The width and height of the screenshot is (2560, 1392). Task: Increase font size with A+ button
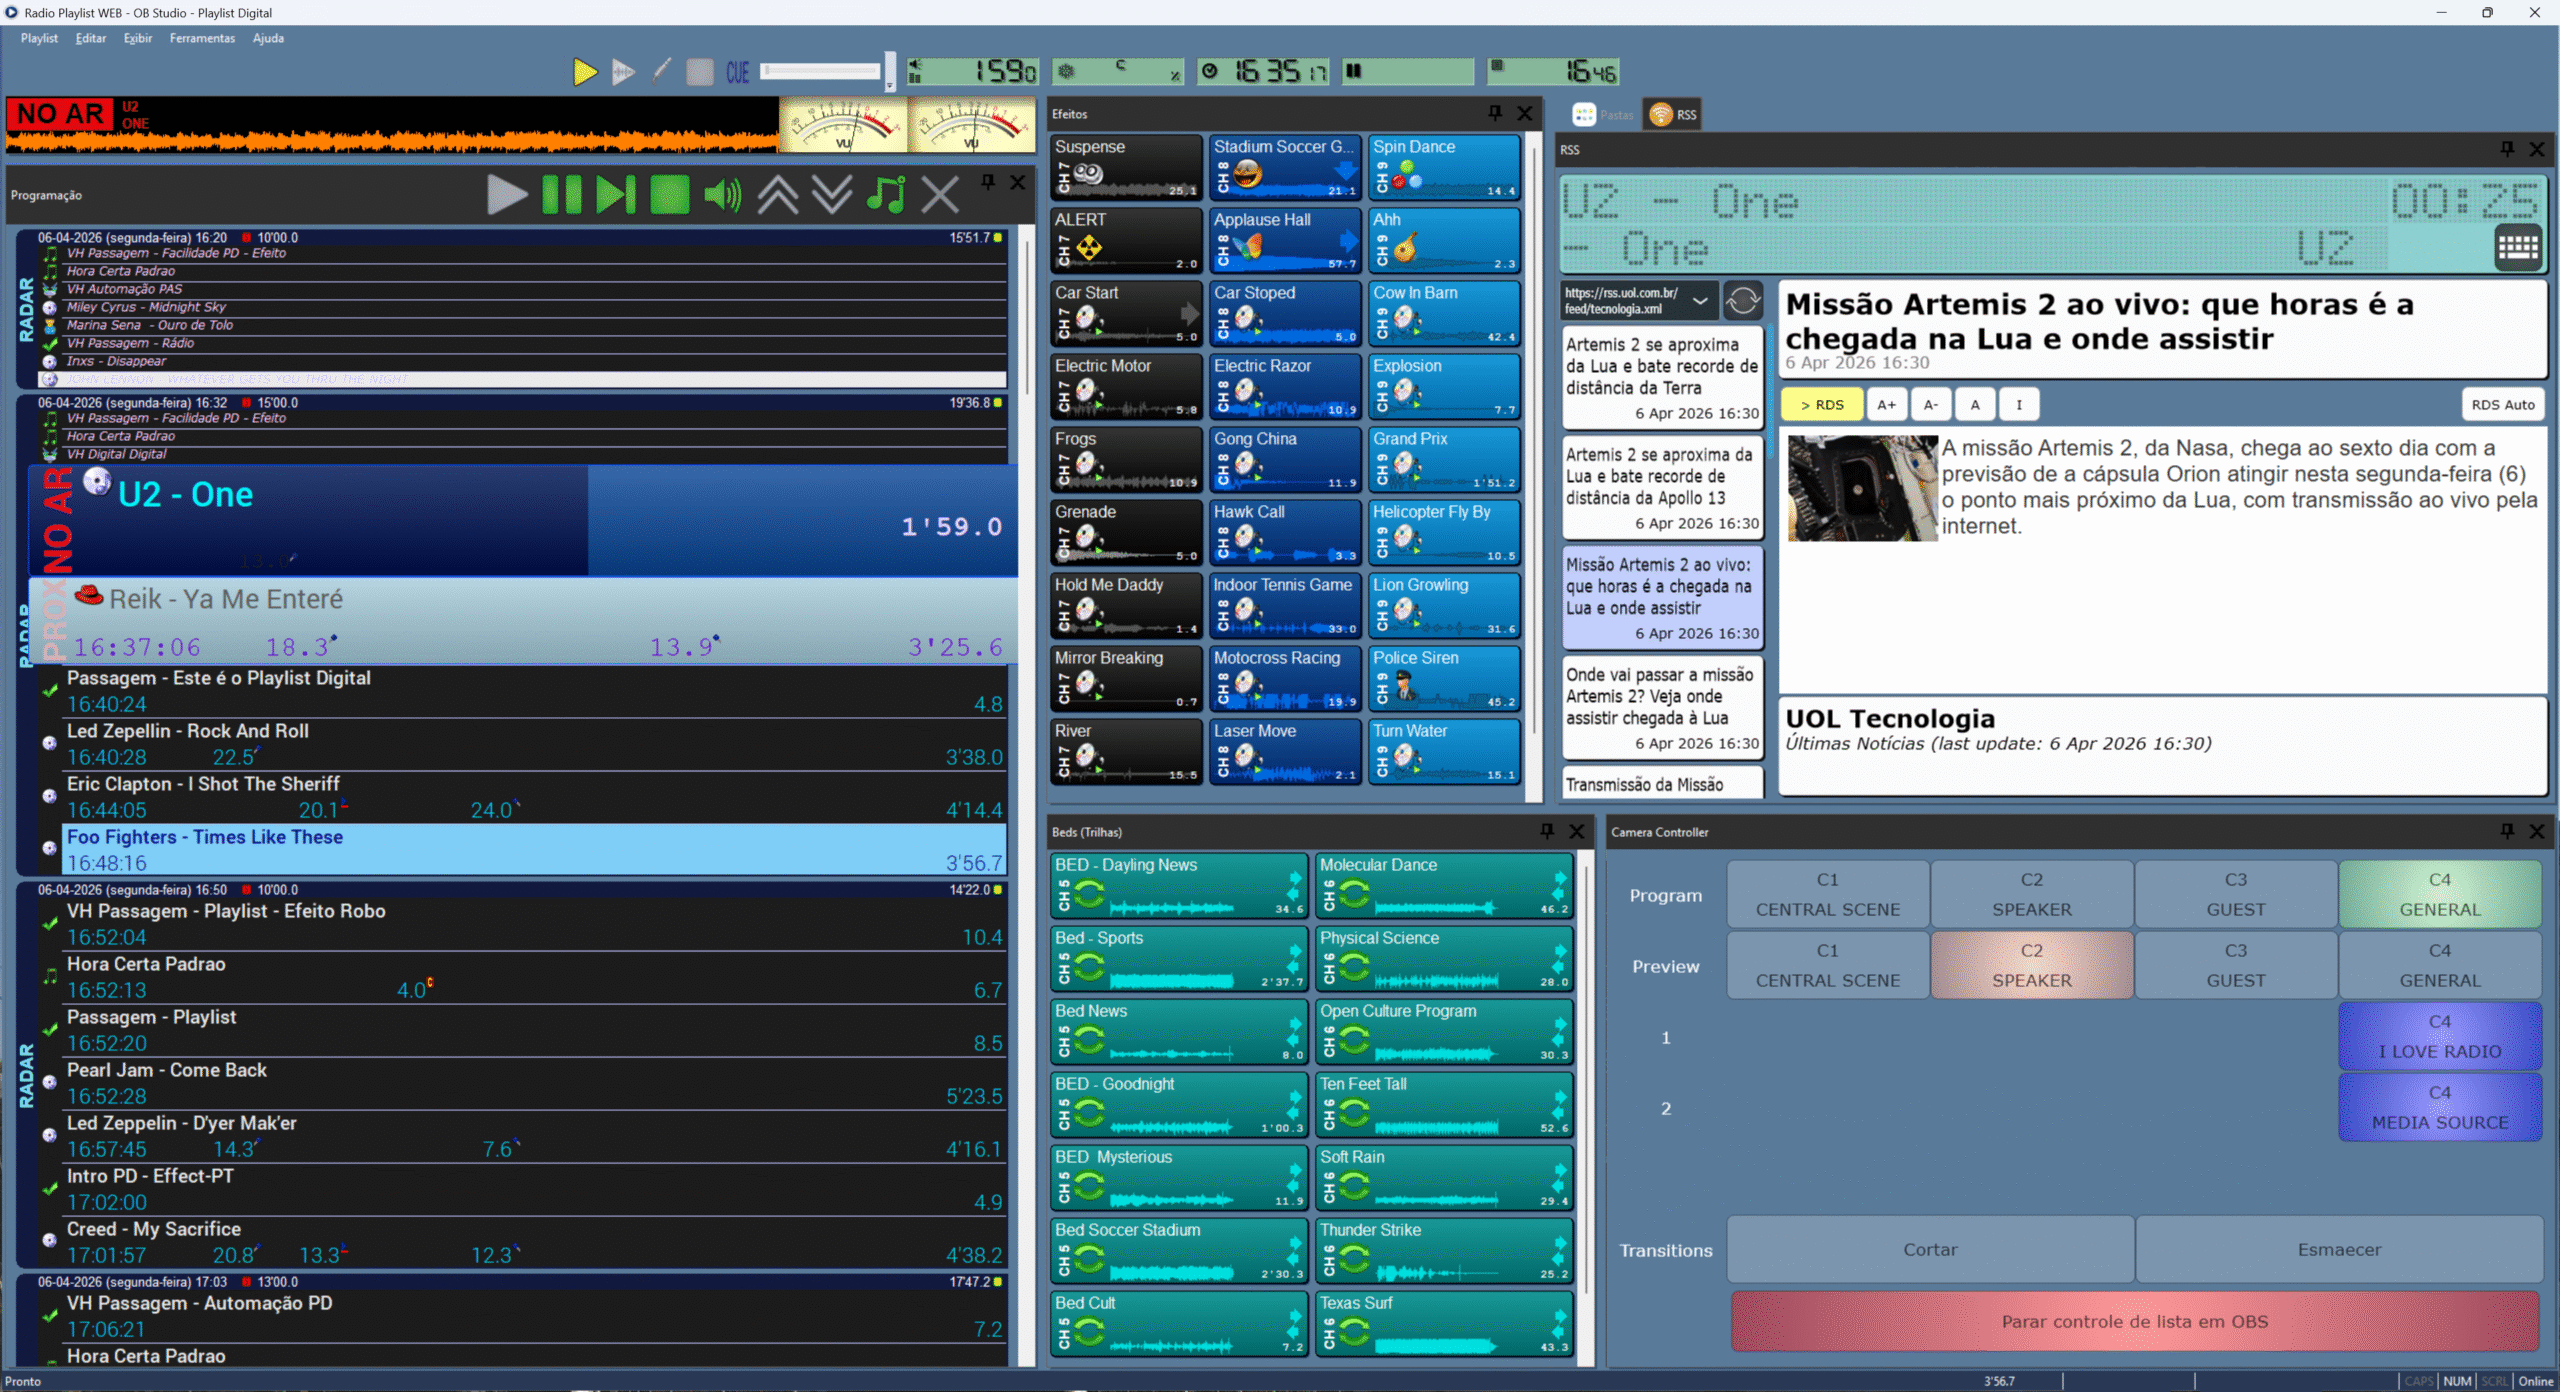pos(1886,405)
